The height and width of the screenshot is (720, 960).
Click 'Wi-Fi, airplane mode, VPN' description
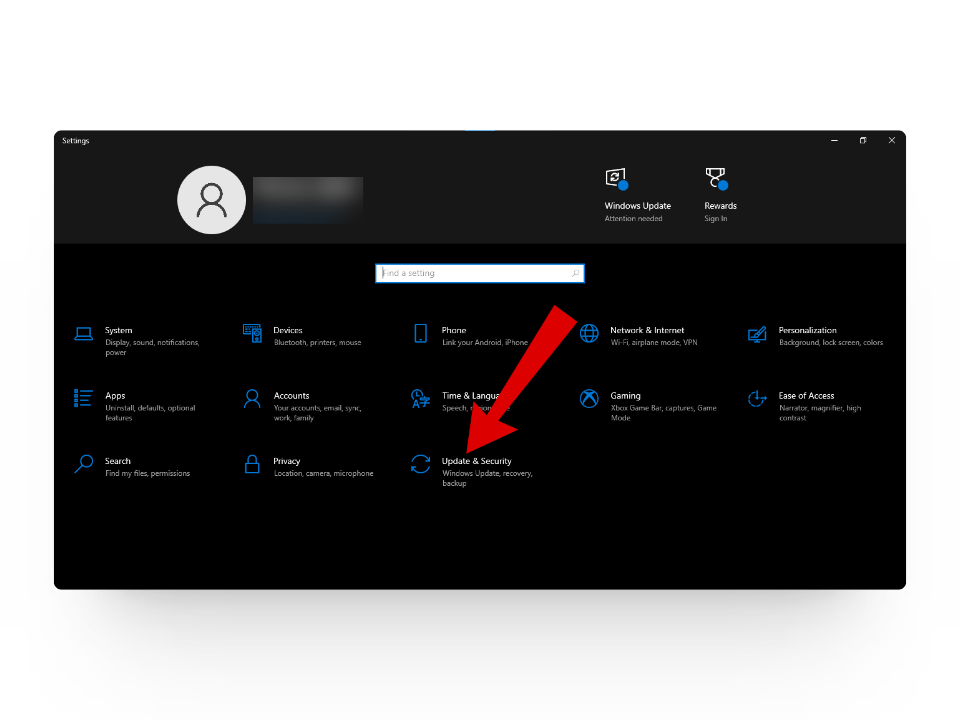(x=654, y=342)
